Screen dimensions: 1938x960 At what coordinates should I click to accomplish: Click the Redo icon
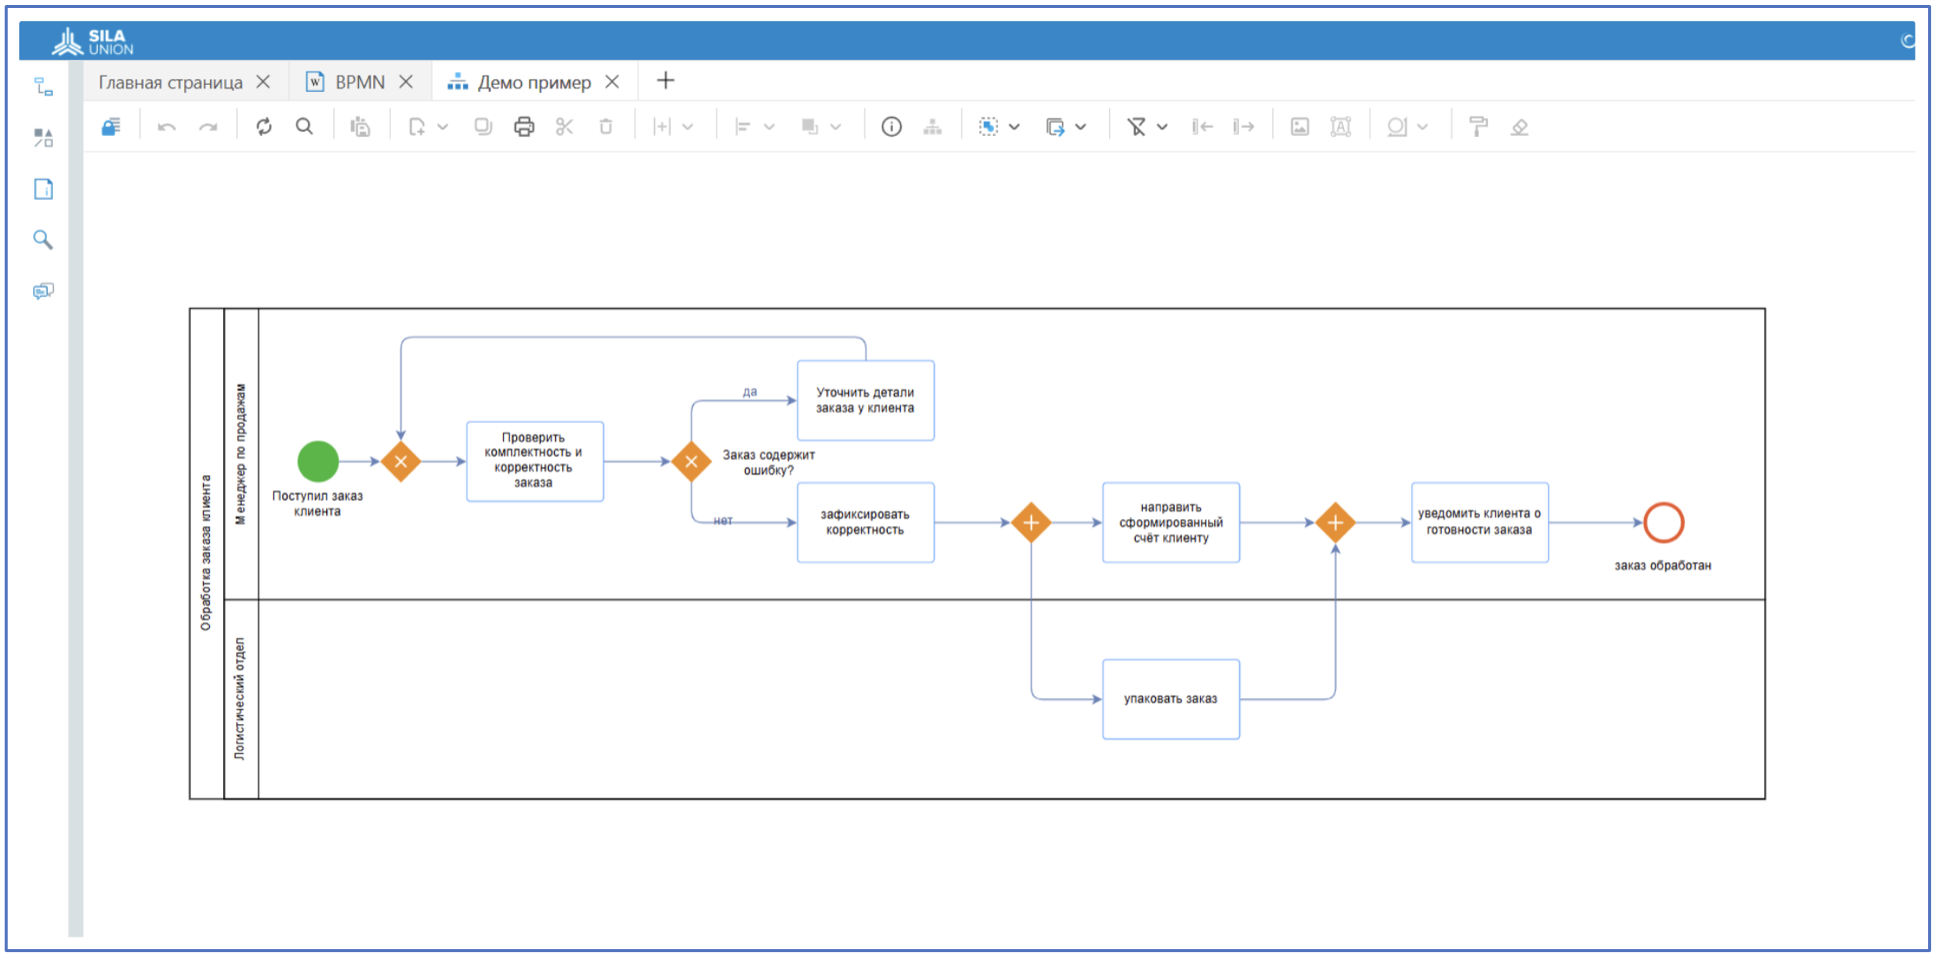(x=209, y=126)
